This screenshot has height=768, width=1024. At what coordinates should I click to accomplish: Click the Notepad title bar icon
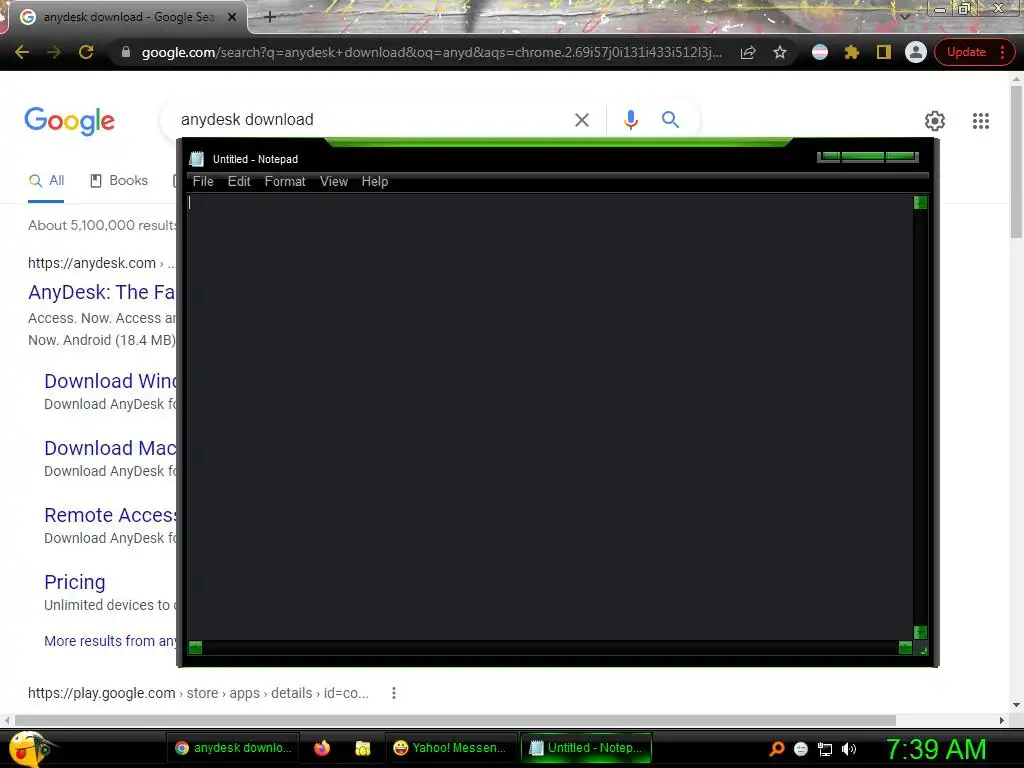[x=197, y=159]
